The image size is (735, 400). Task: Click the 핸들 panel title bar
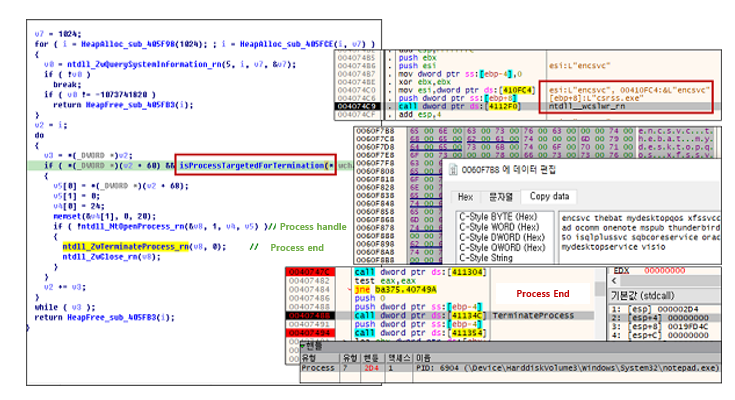pyautogui.click(x=510, y=347)
